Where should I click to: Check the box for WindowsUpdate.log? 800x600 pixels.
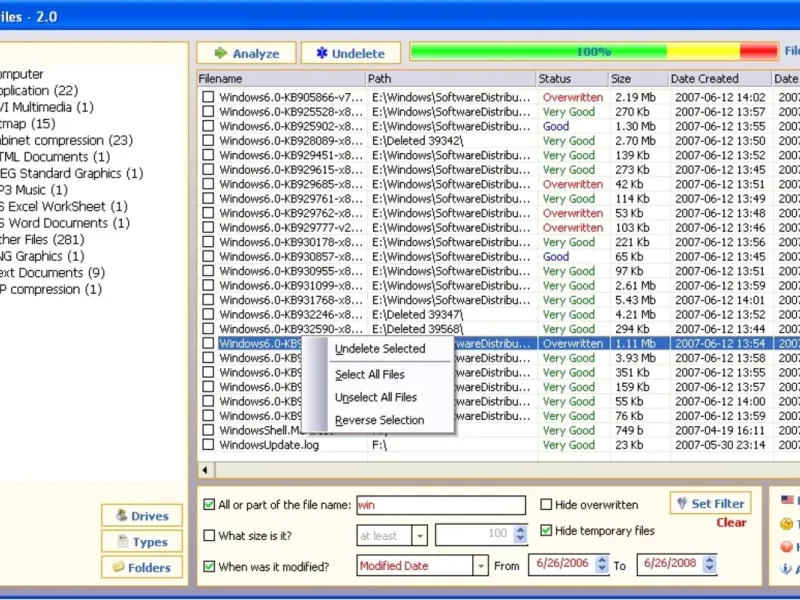208,444
